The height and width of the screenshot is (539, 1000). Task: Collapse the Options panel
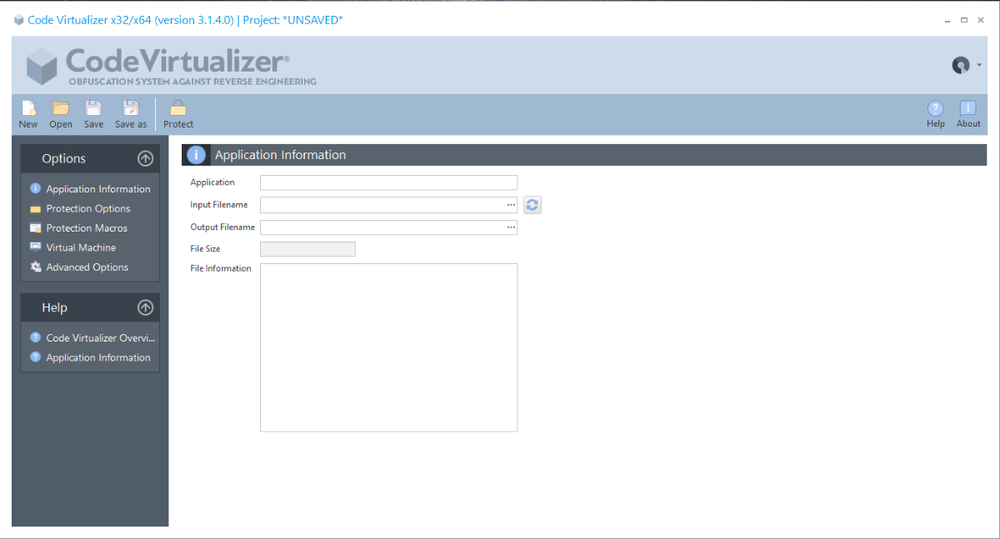pyautogui.click(x=145, y=158)
